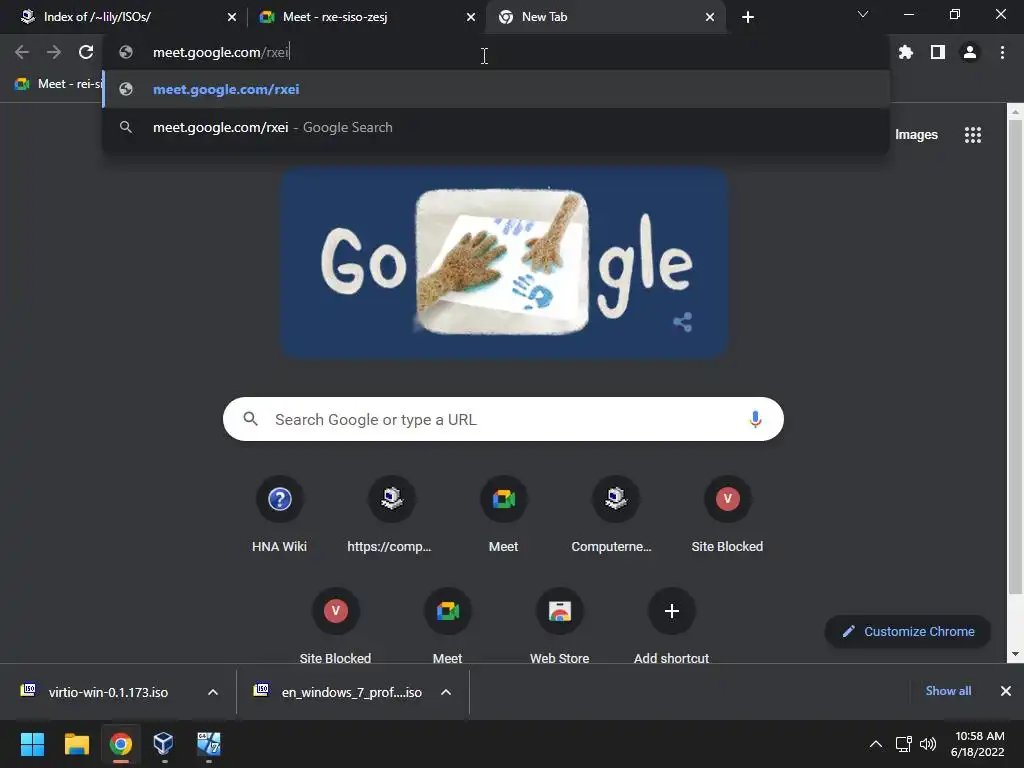The image size is (1024, 768).
Task: Close the Meet - rxe-siso-zesj tab
Action: point(471,17)
